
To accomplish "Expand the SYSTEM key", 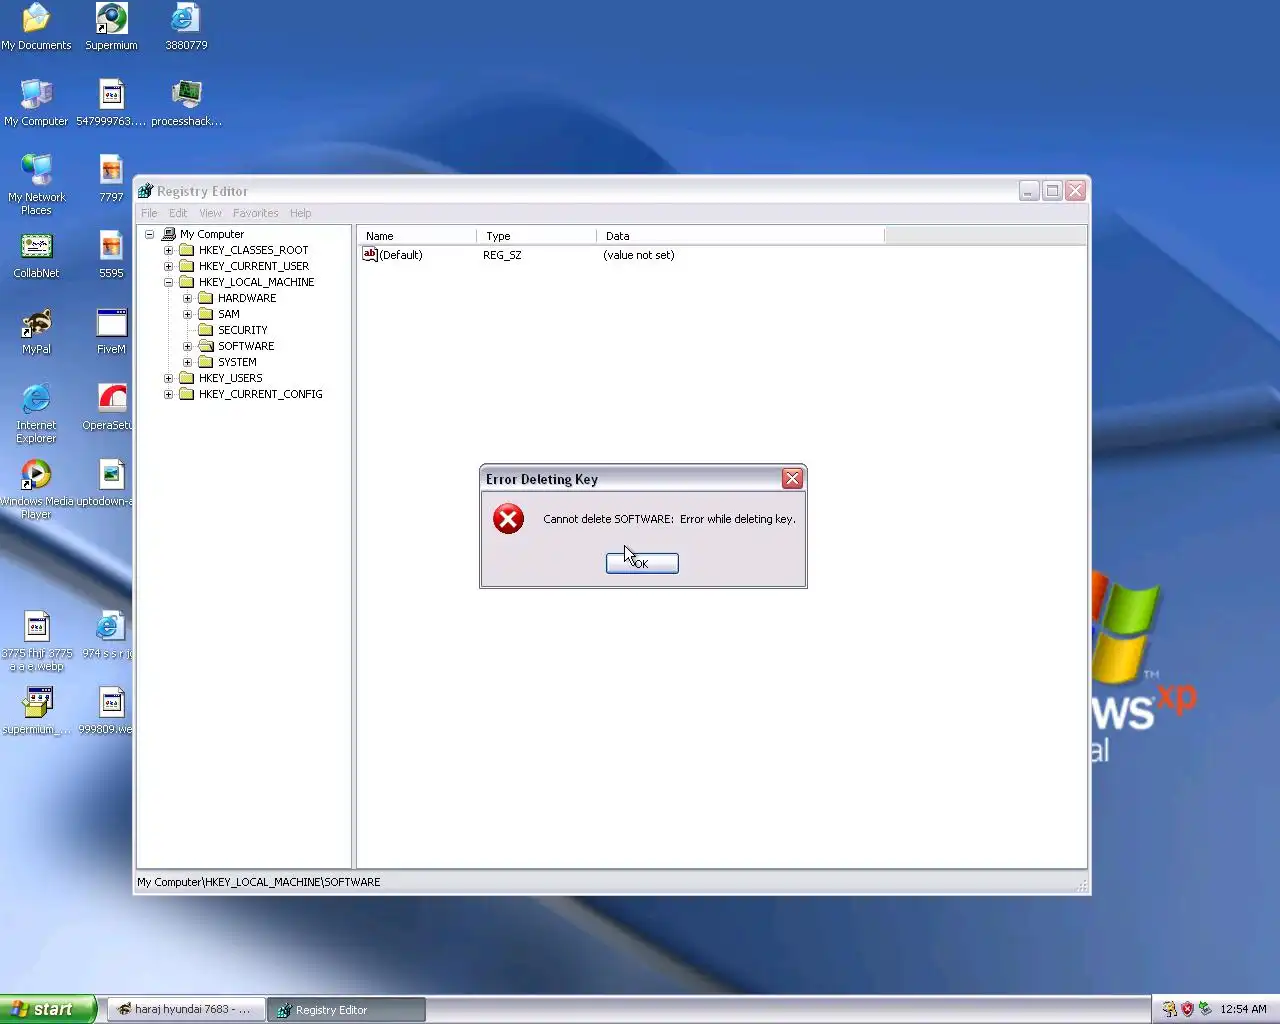I will coord(187,362).
